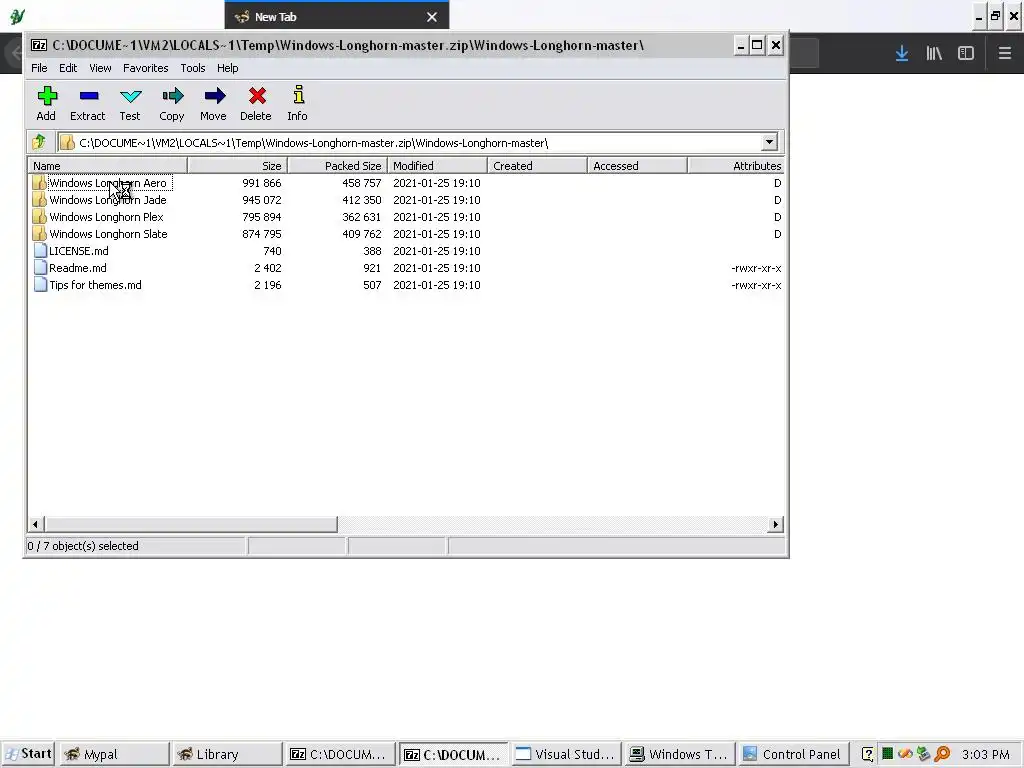
Task: Open the Tools menu
Action: coord(193,68)
